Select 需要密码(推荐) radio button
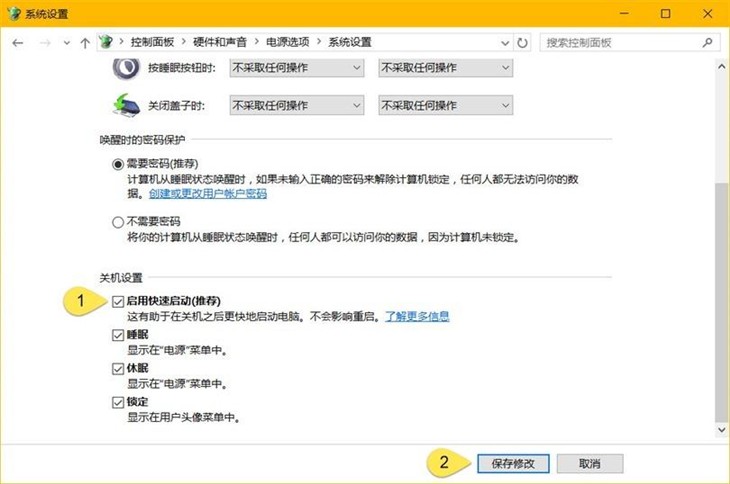 tap(118, 164)
